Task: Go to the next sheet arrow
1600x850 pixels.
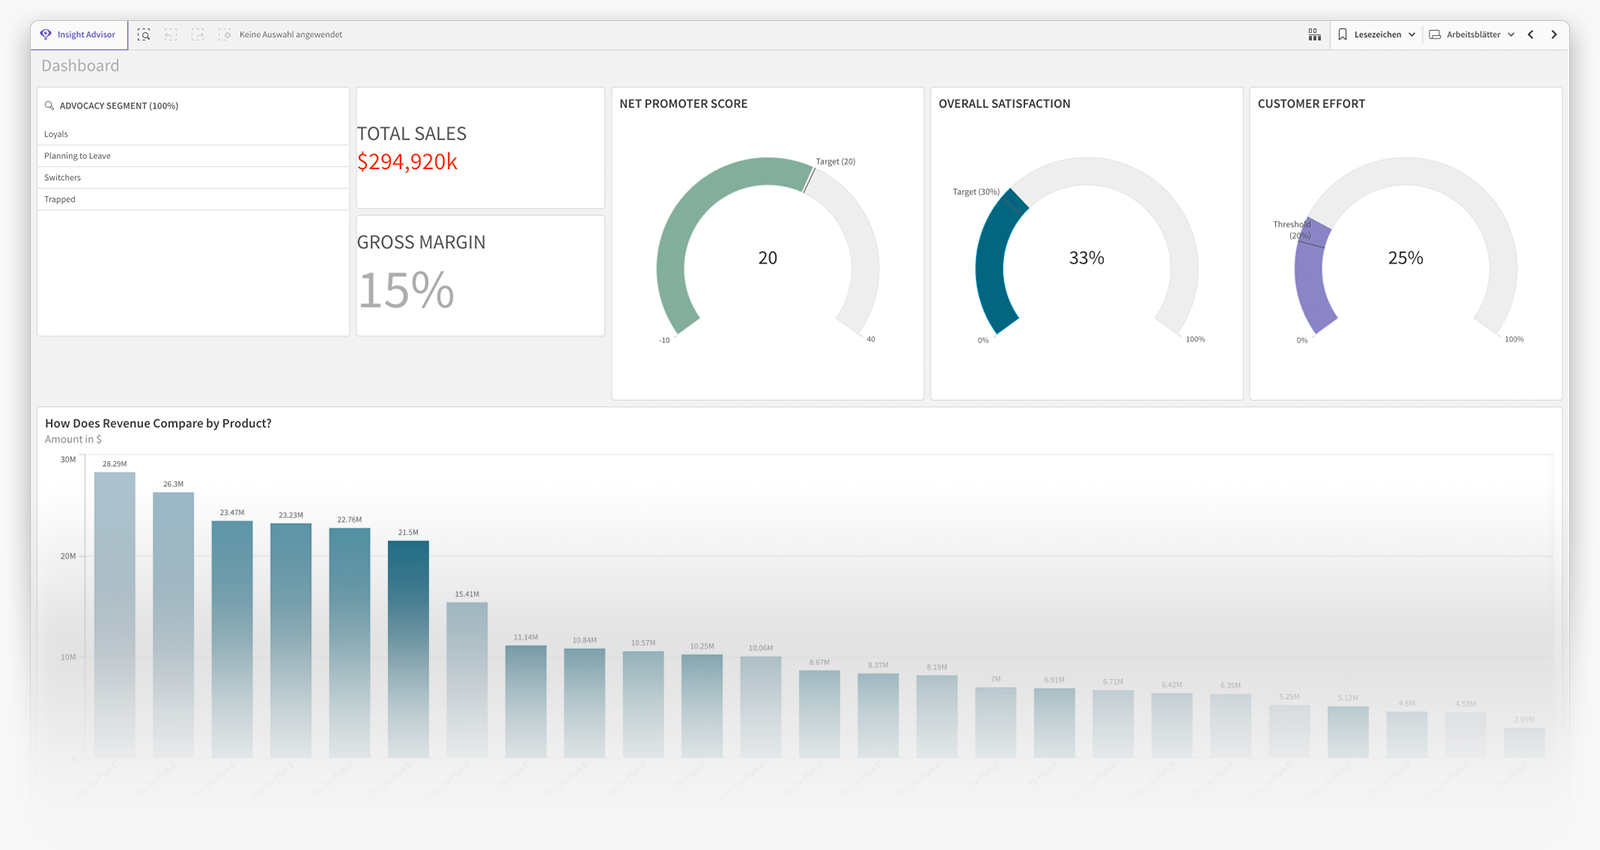Action: click(1554, 35)
